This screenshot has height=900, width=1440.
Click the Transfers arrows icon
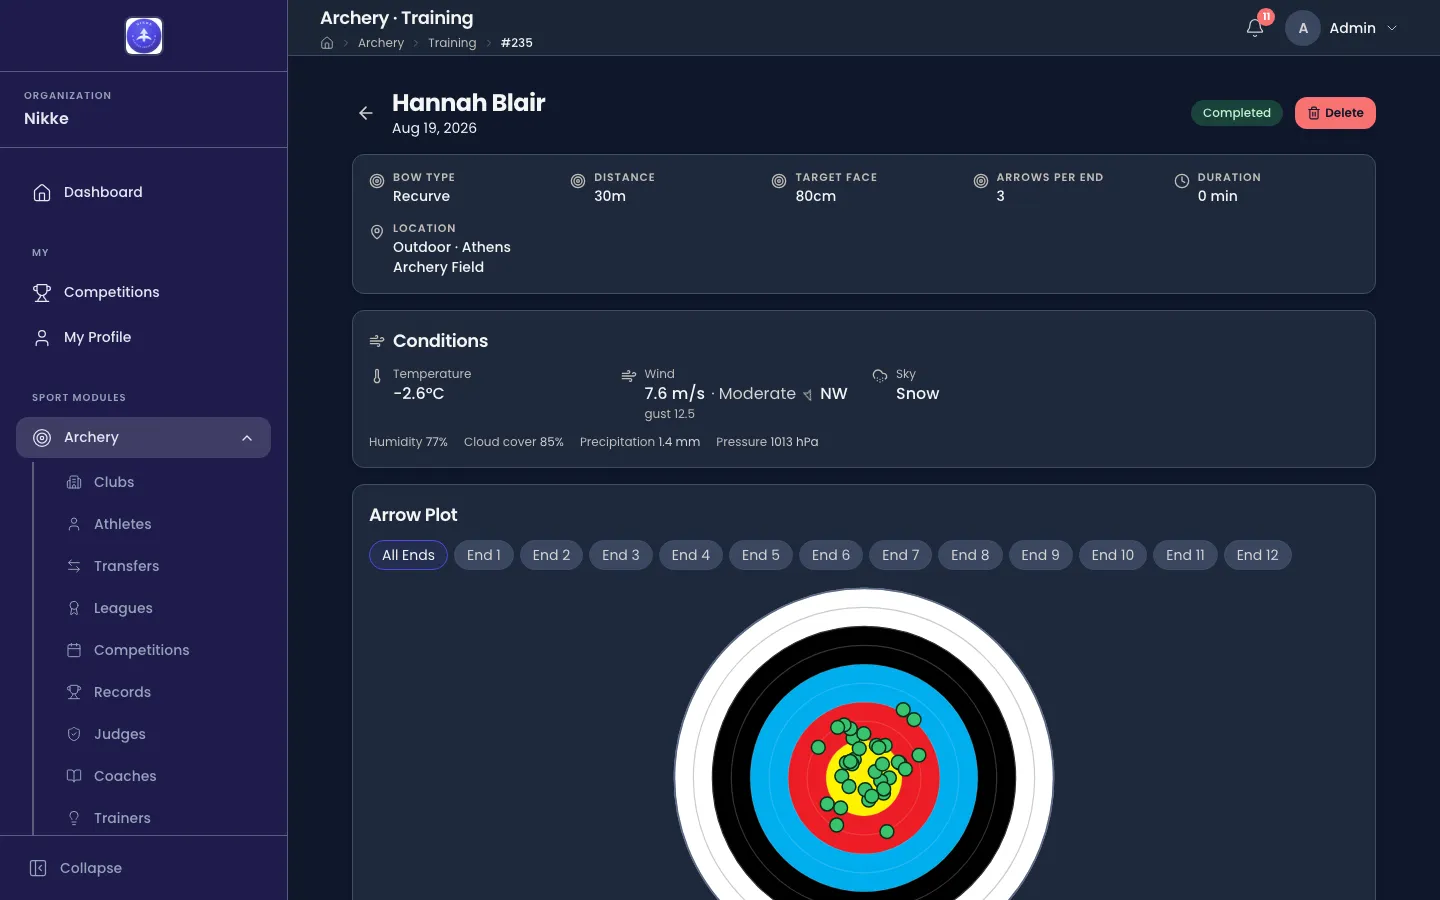(74, 566)
